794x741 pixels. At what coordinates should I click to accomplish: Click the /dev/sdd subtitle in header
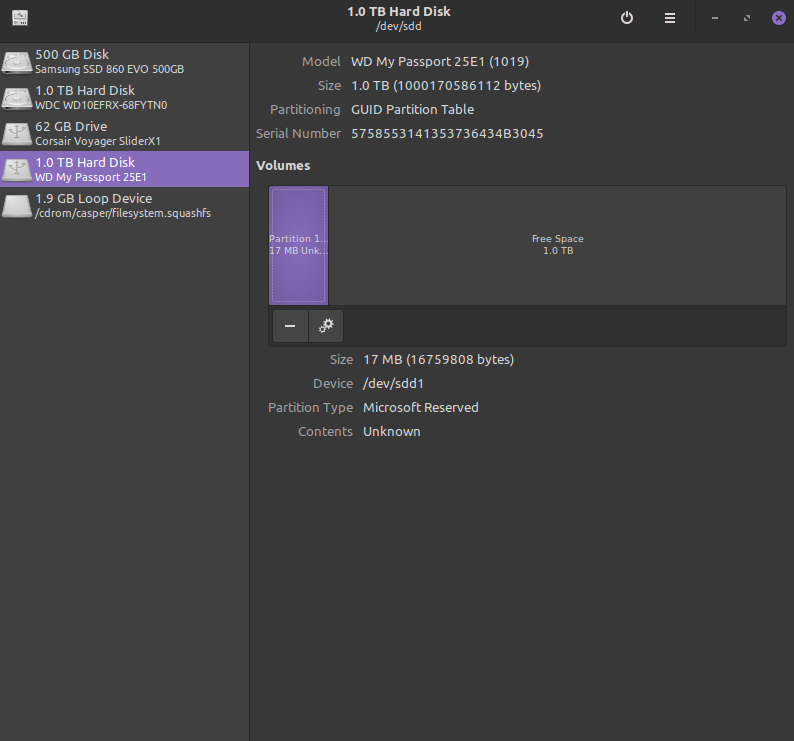tap(399, 26)
